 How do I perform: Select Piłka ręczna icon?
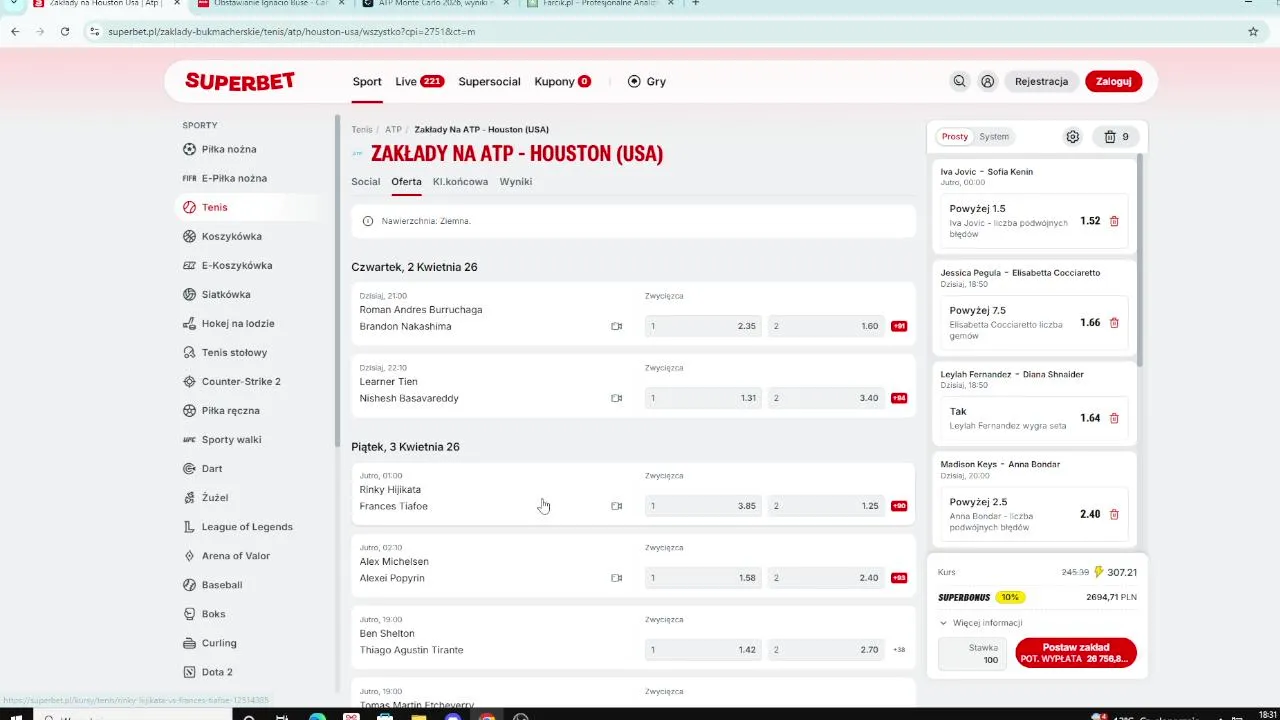click(x=190, y=410)
